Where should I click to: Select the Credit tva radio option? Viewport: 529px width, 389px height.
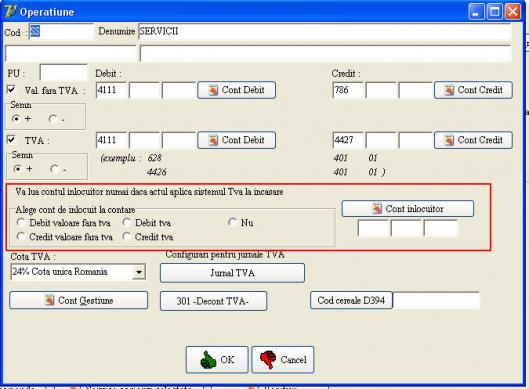[127, 237]
